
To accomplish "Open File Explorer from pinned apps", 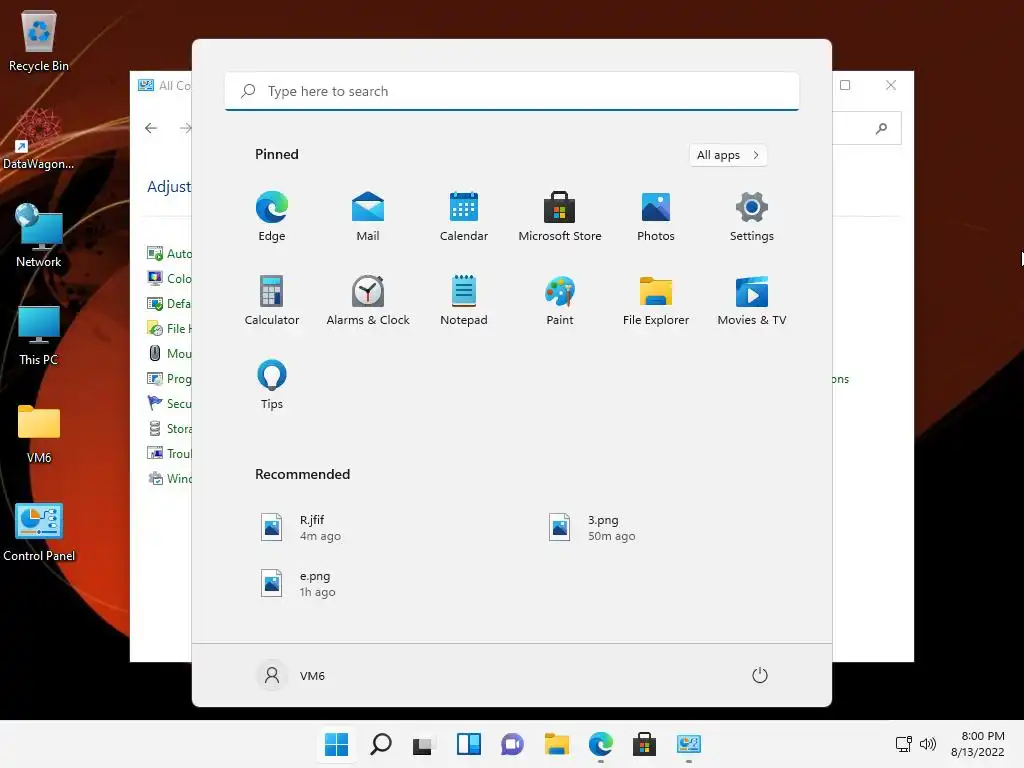I will click(656, 300).
